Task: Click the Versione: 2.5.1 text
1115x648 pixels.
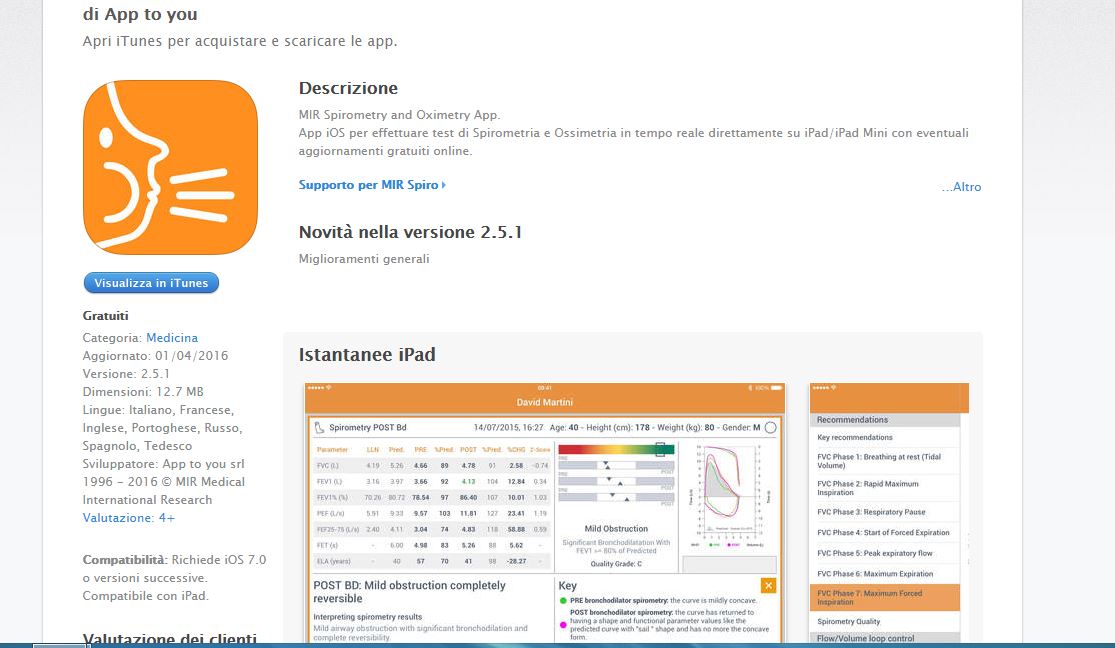Action: coord(127,373)
